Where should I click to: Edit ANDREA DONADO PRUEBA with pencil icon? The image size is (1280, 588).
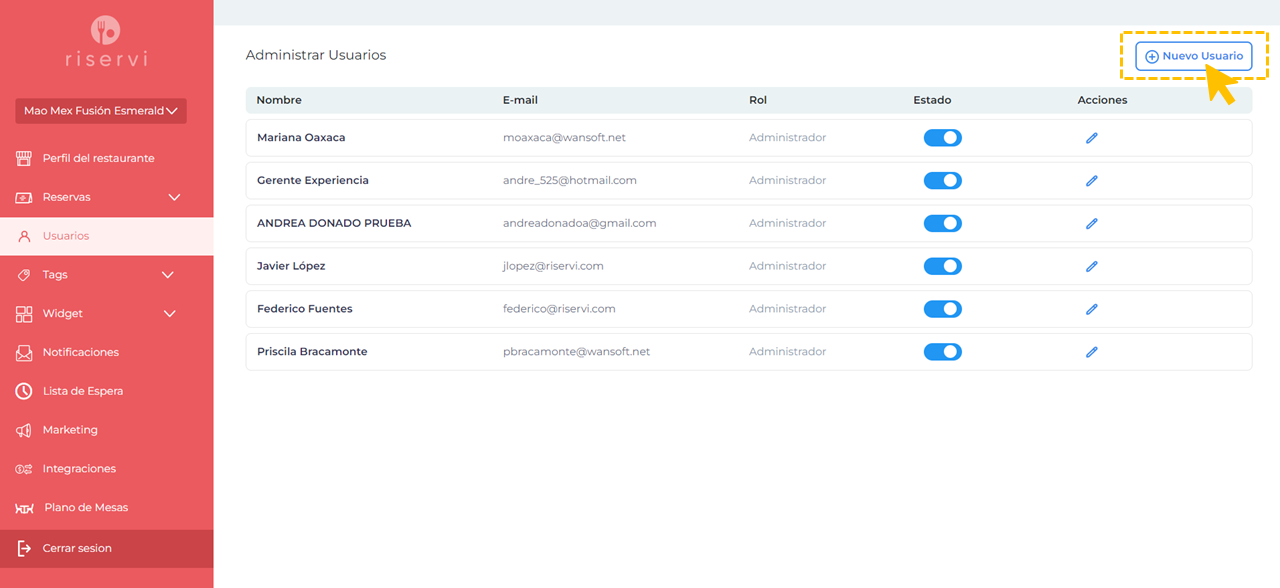tap(1092, 224)
